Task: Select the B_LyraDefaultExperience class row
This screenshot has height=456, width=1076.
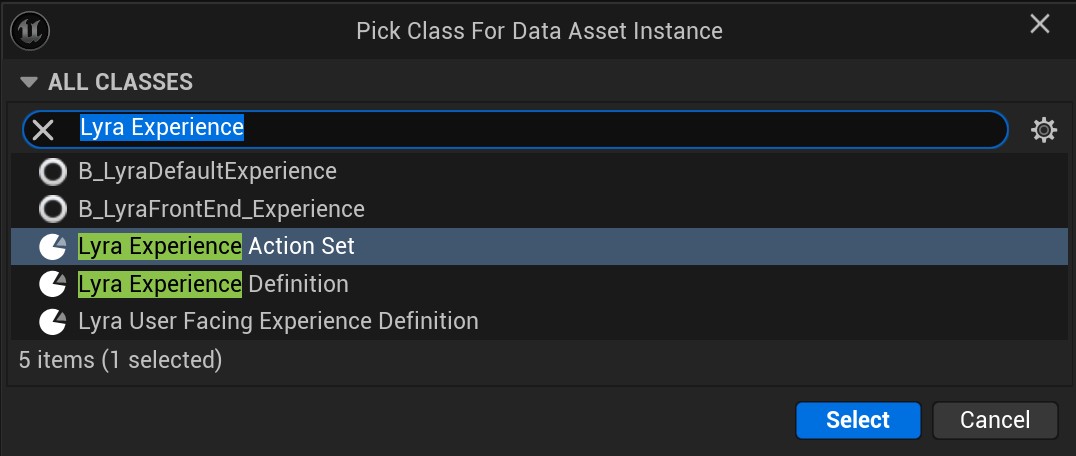Action: pos(207,172)
